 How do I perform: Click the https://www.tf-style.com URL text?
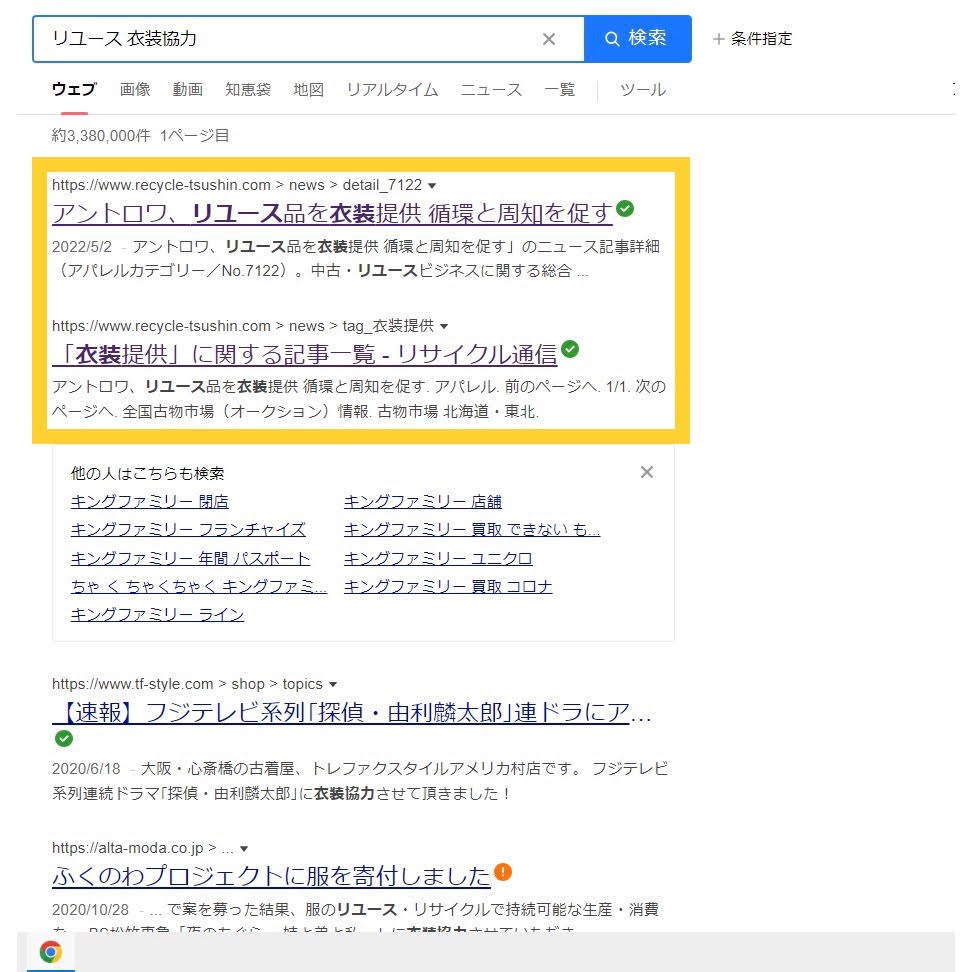pyautogui.click(x=133, y=684)
